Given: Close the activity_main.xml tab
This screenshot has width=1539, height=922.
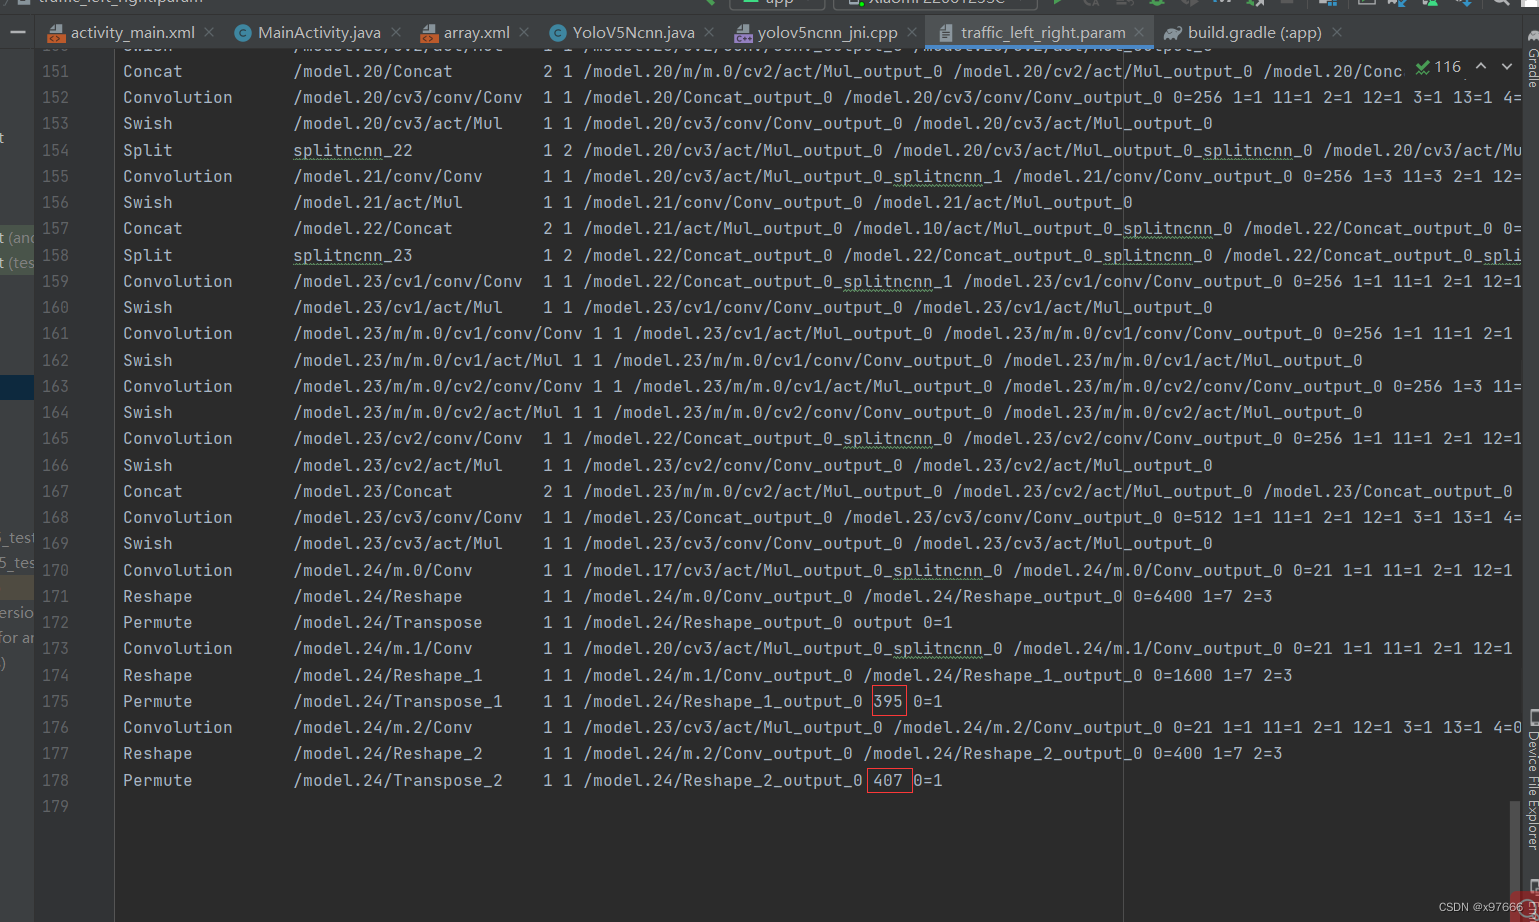Looking at the screenshot, I should (x=209, y=32).
